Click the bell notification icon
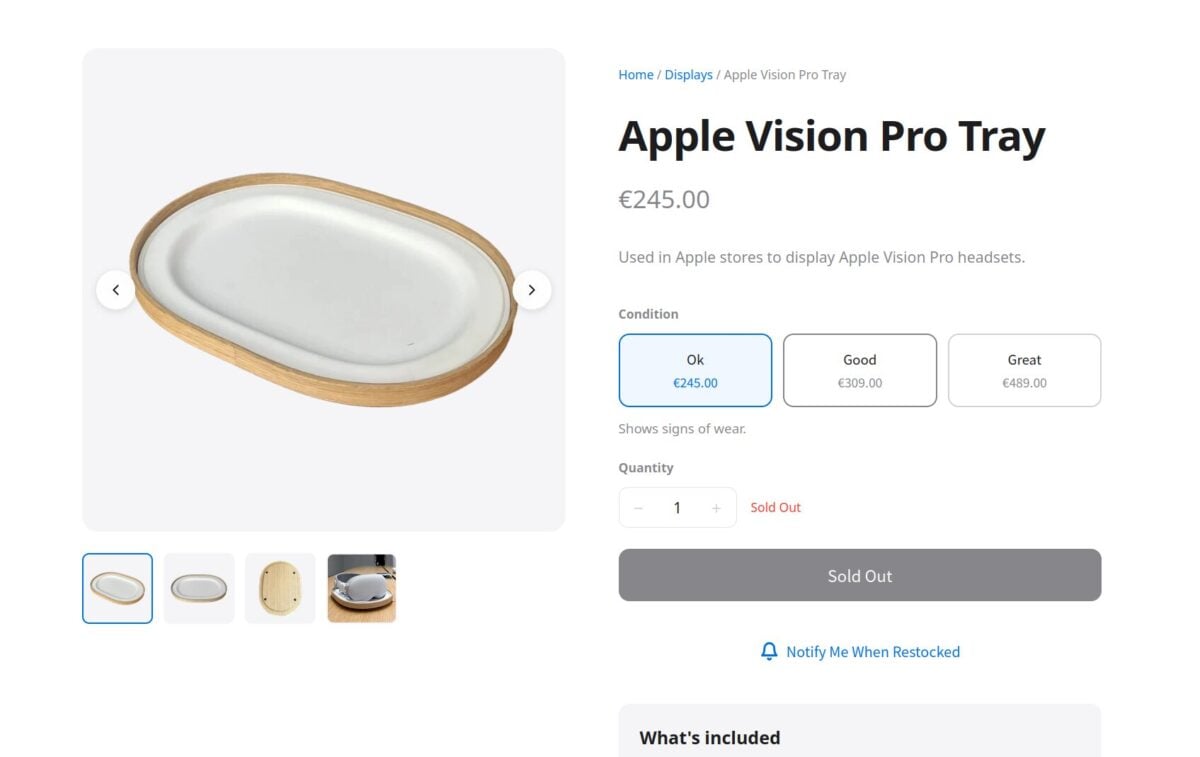 point(769,652)
